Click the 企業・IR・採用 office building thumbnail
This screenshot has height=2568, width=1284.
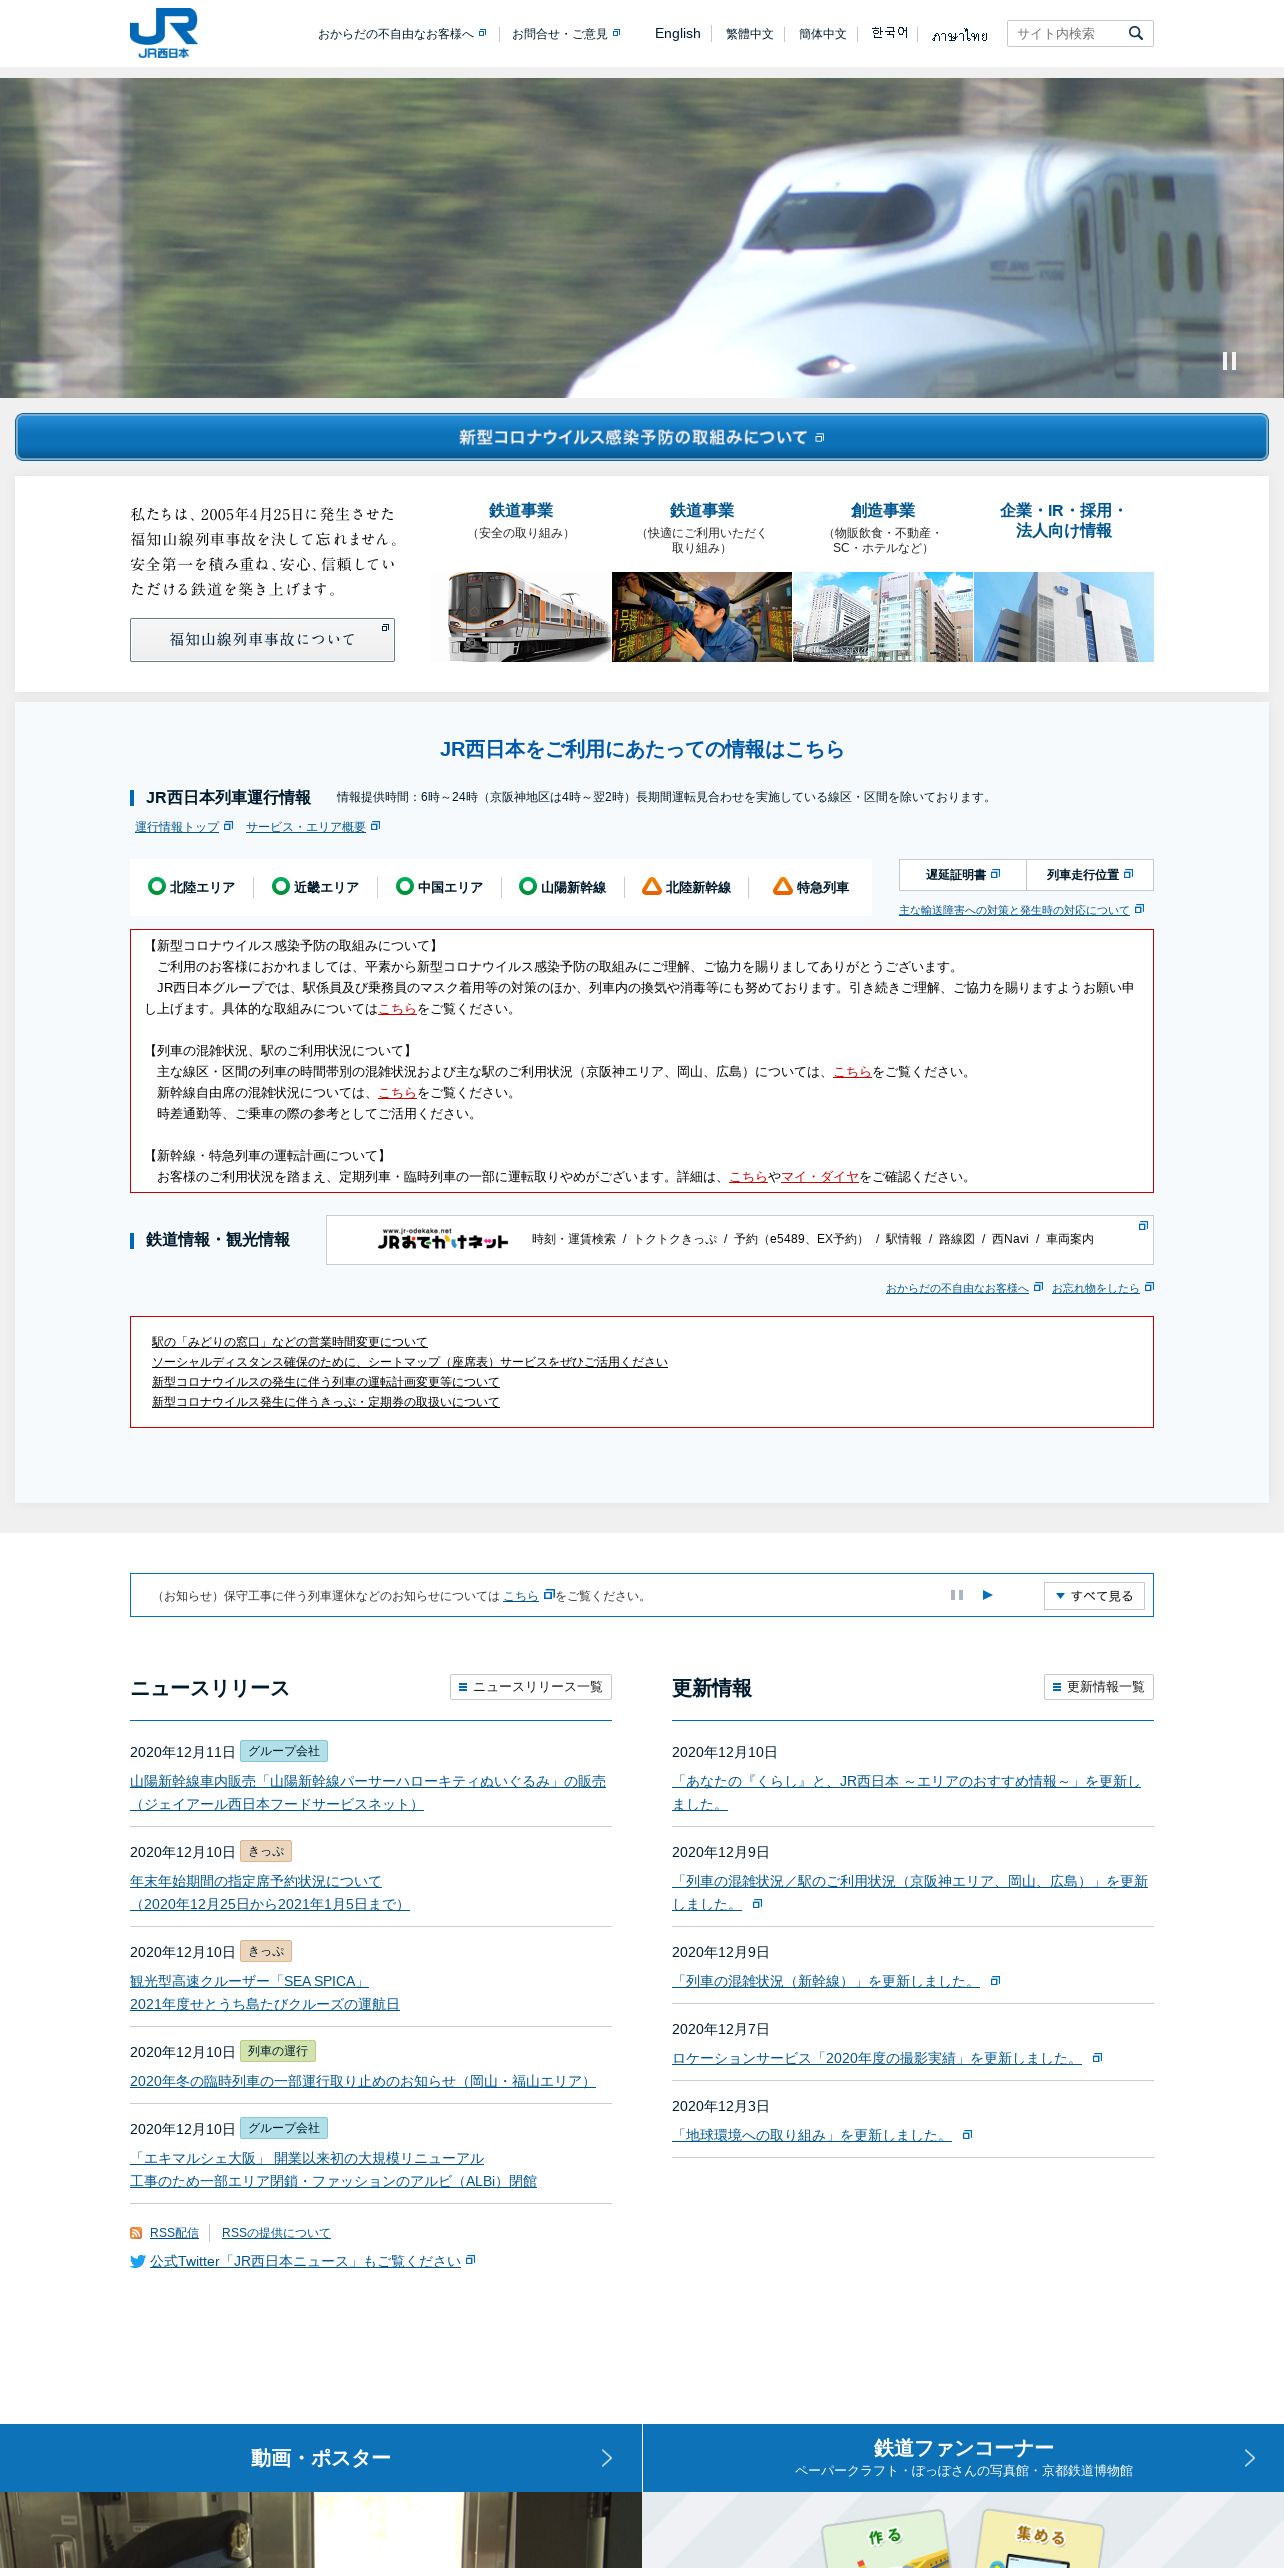[x=1064, y=617]
